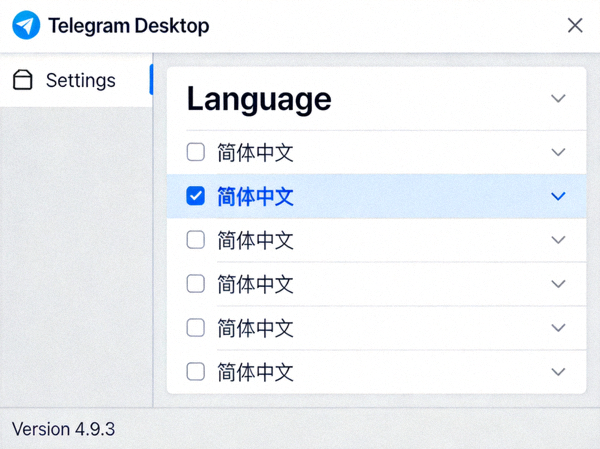Expand the blue chevron on highlighted row
600x449 pixels.
558,196
